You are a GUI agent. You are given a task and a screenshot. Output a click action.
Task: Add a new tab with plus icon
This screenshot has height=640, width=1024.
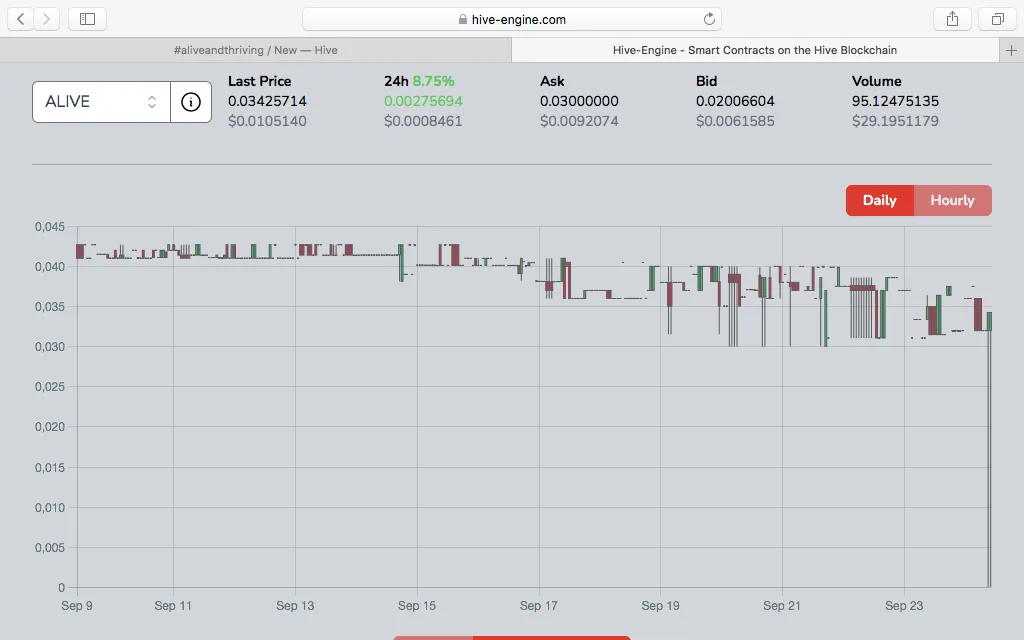tap(1011, 50)
